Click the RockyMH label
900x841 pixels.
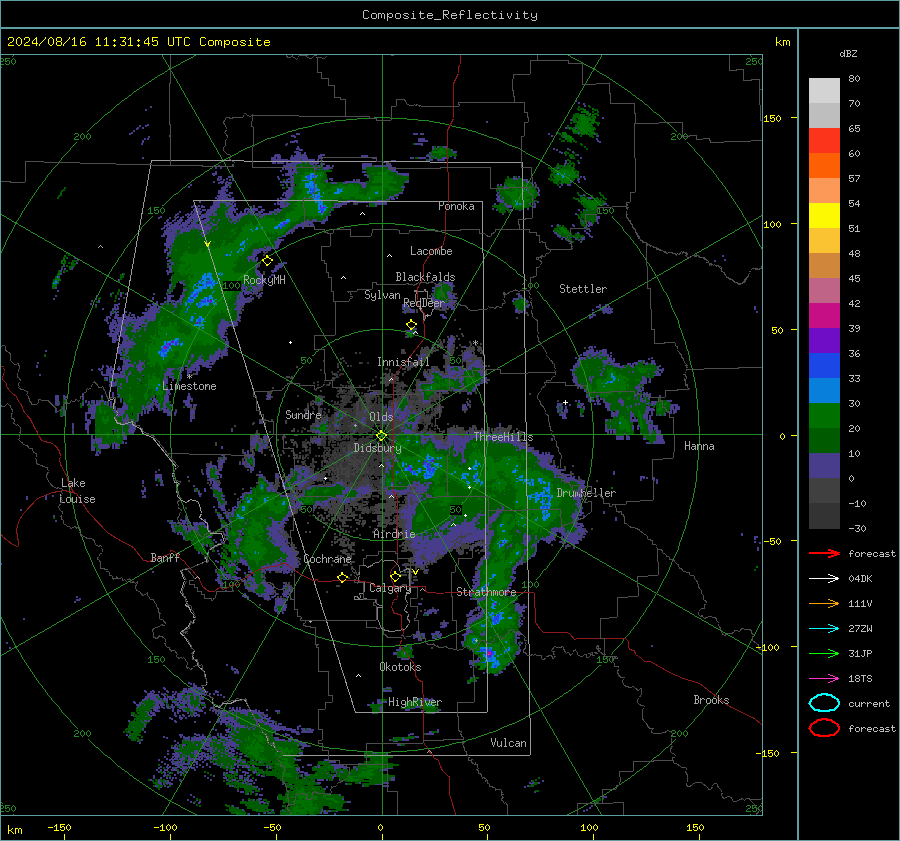pyautogui.click(x=264, y=280)
